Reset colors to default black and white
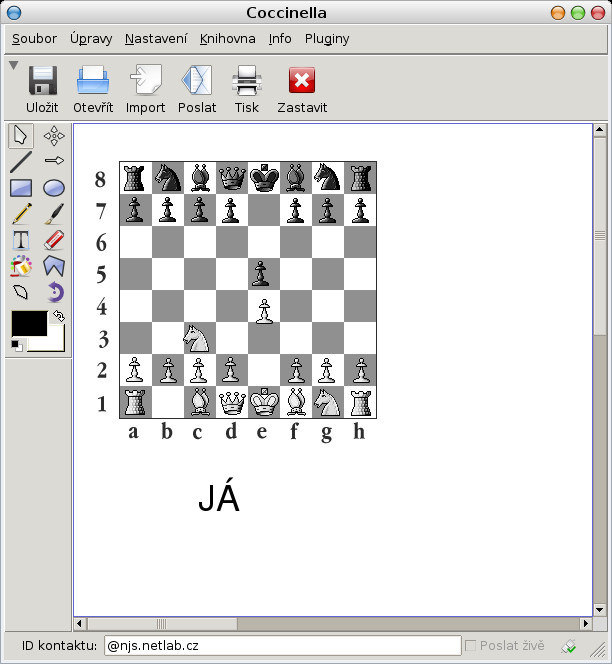 [x=17, y=346]
